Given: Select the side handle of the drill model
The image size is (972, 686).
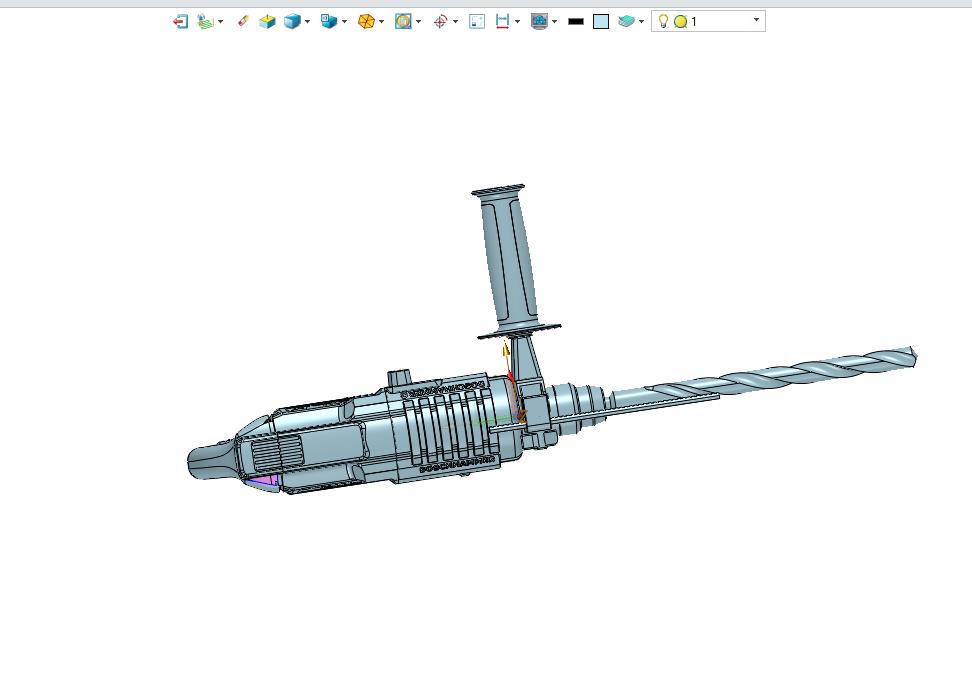Looking at the screenshot, I should pyautogui.click(x=510, y=260).
